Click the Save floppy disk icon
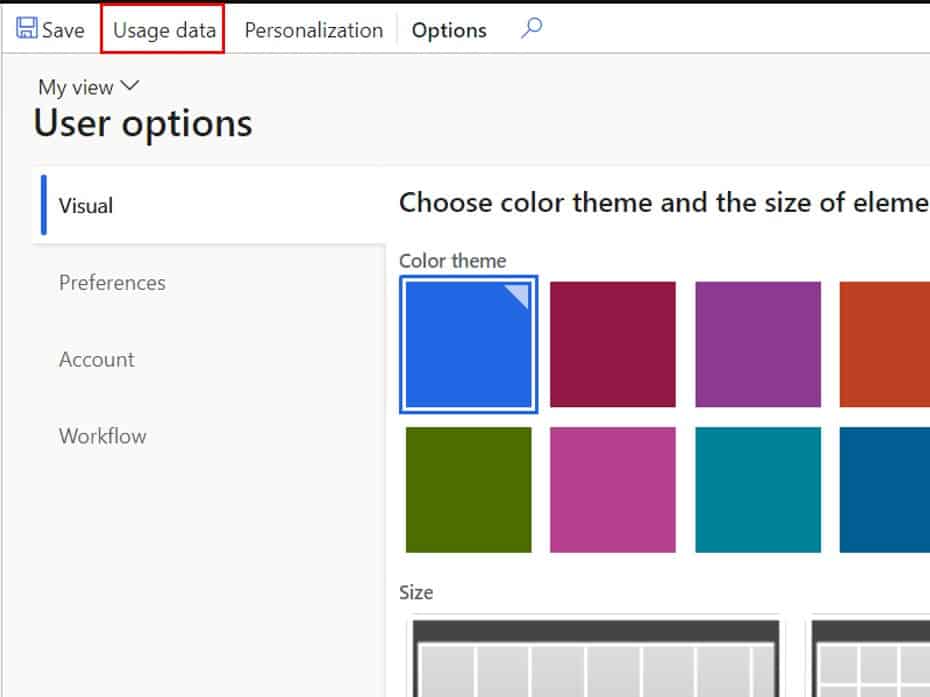The image size is (930, 697). (26, 28)
